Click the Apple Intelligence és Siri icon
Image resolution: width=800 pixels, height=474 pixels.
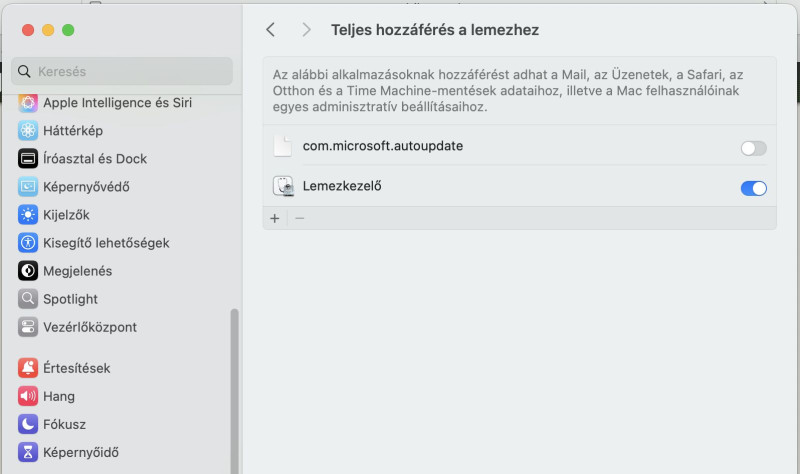pos(28,103)
